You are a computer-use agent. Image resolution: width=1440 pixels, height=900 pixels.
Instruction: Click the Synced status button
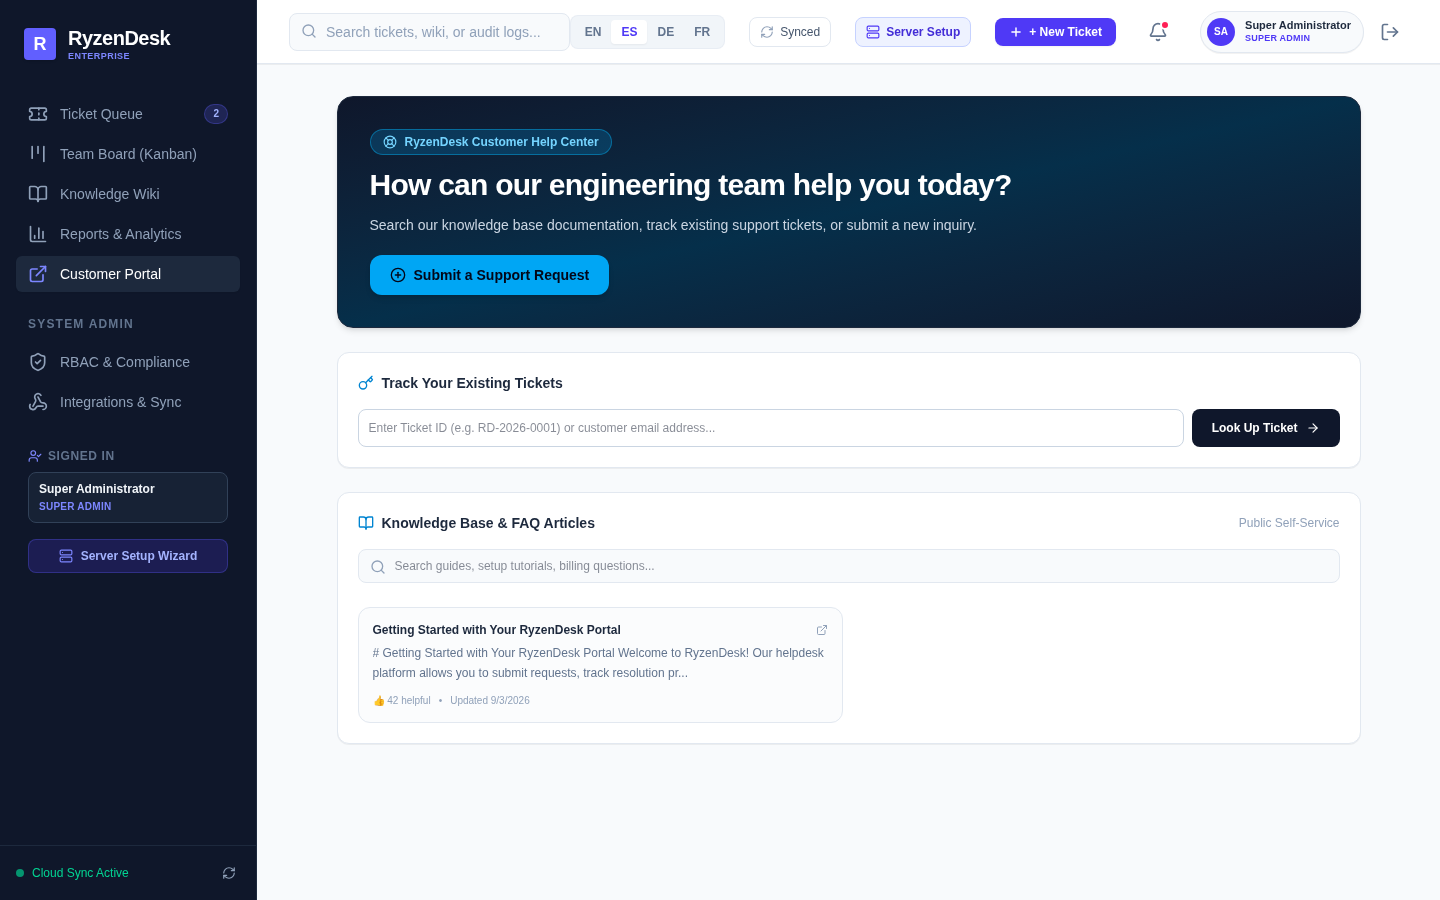(x=790, y=32)
